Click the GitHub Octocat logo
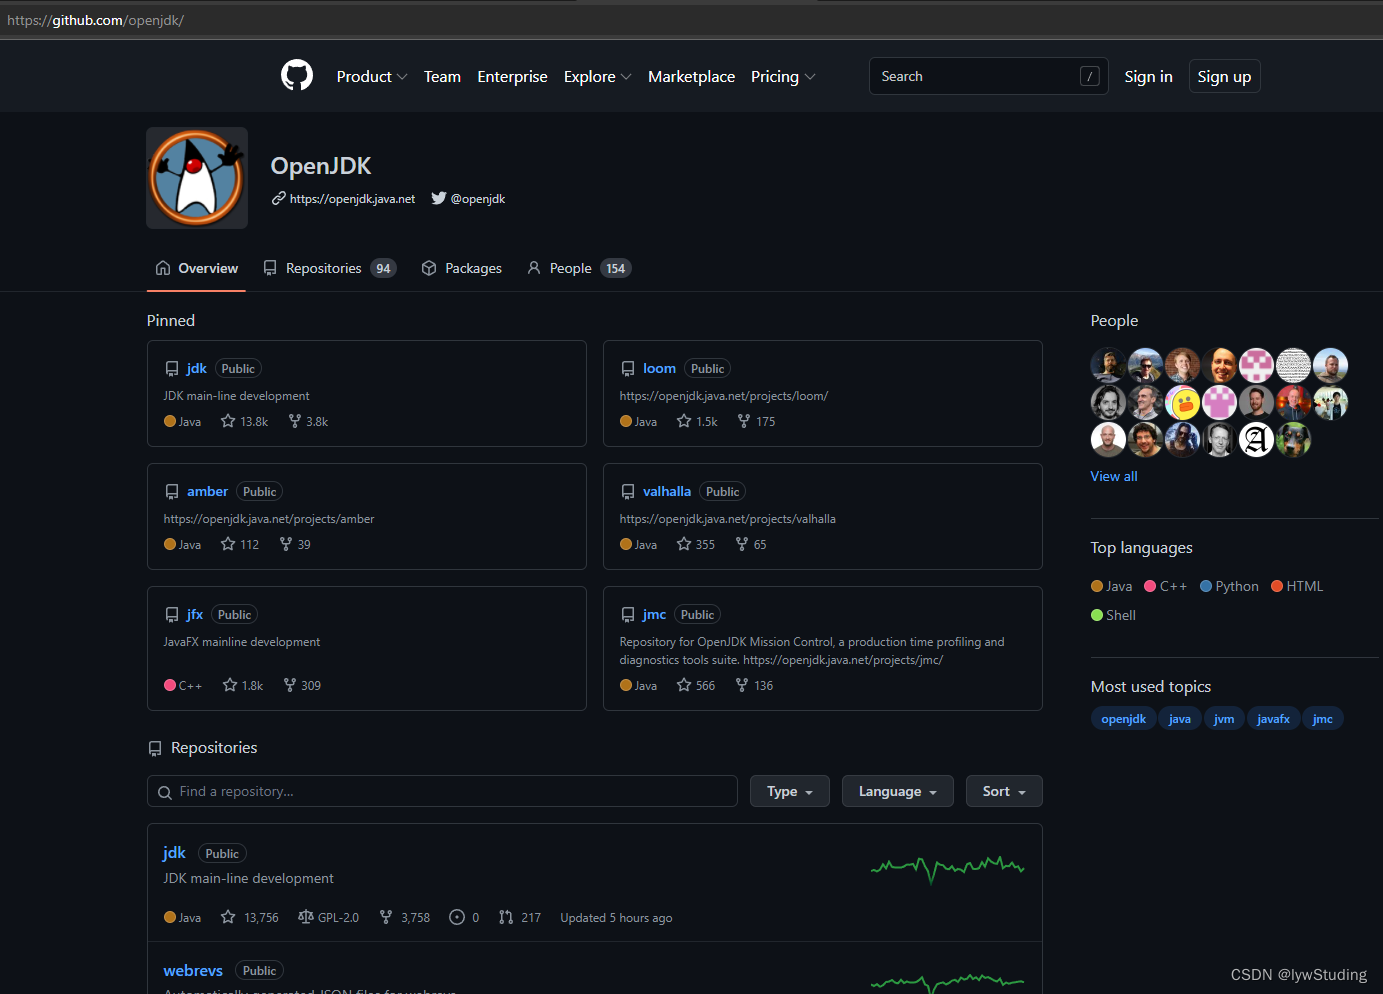The image size is (1383, 994). (x=297, y=76)
